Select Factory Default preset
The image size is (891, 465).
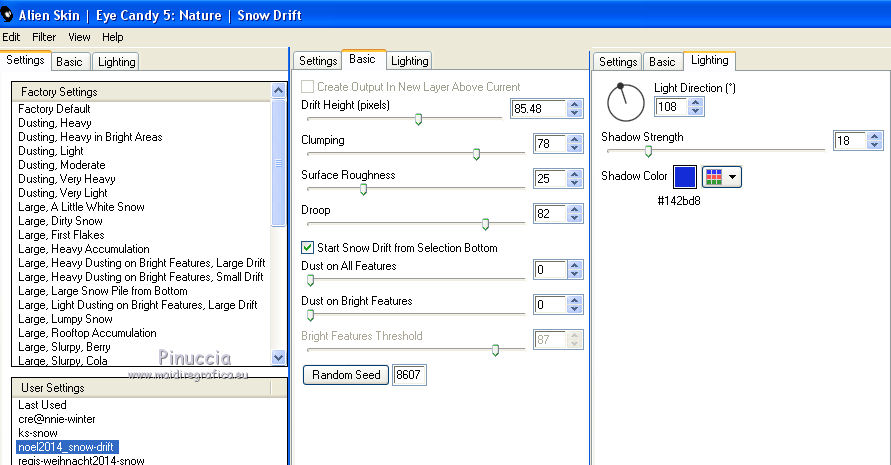point(54,109)
